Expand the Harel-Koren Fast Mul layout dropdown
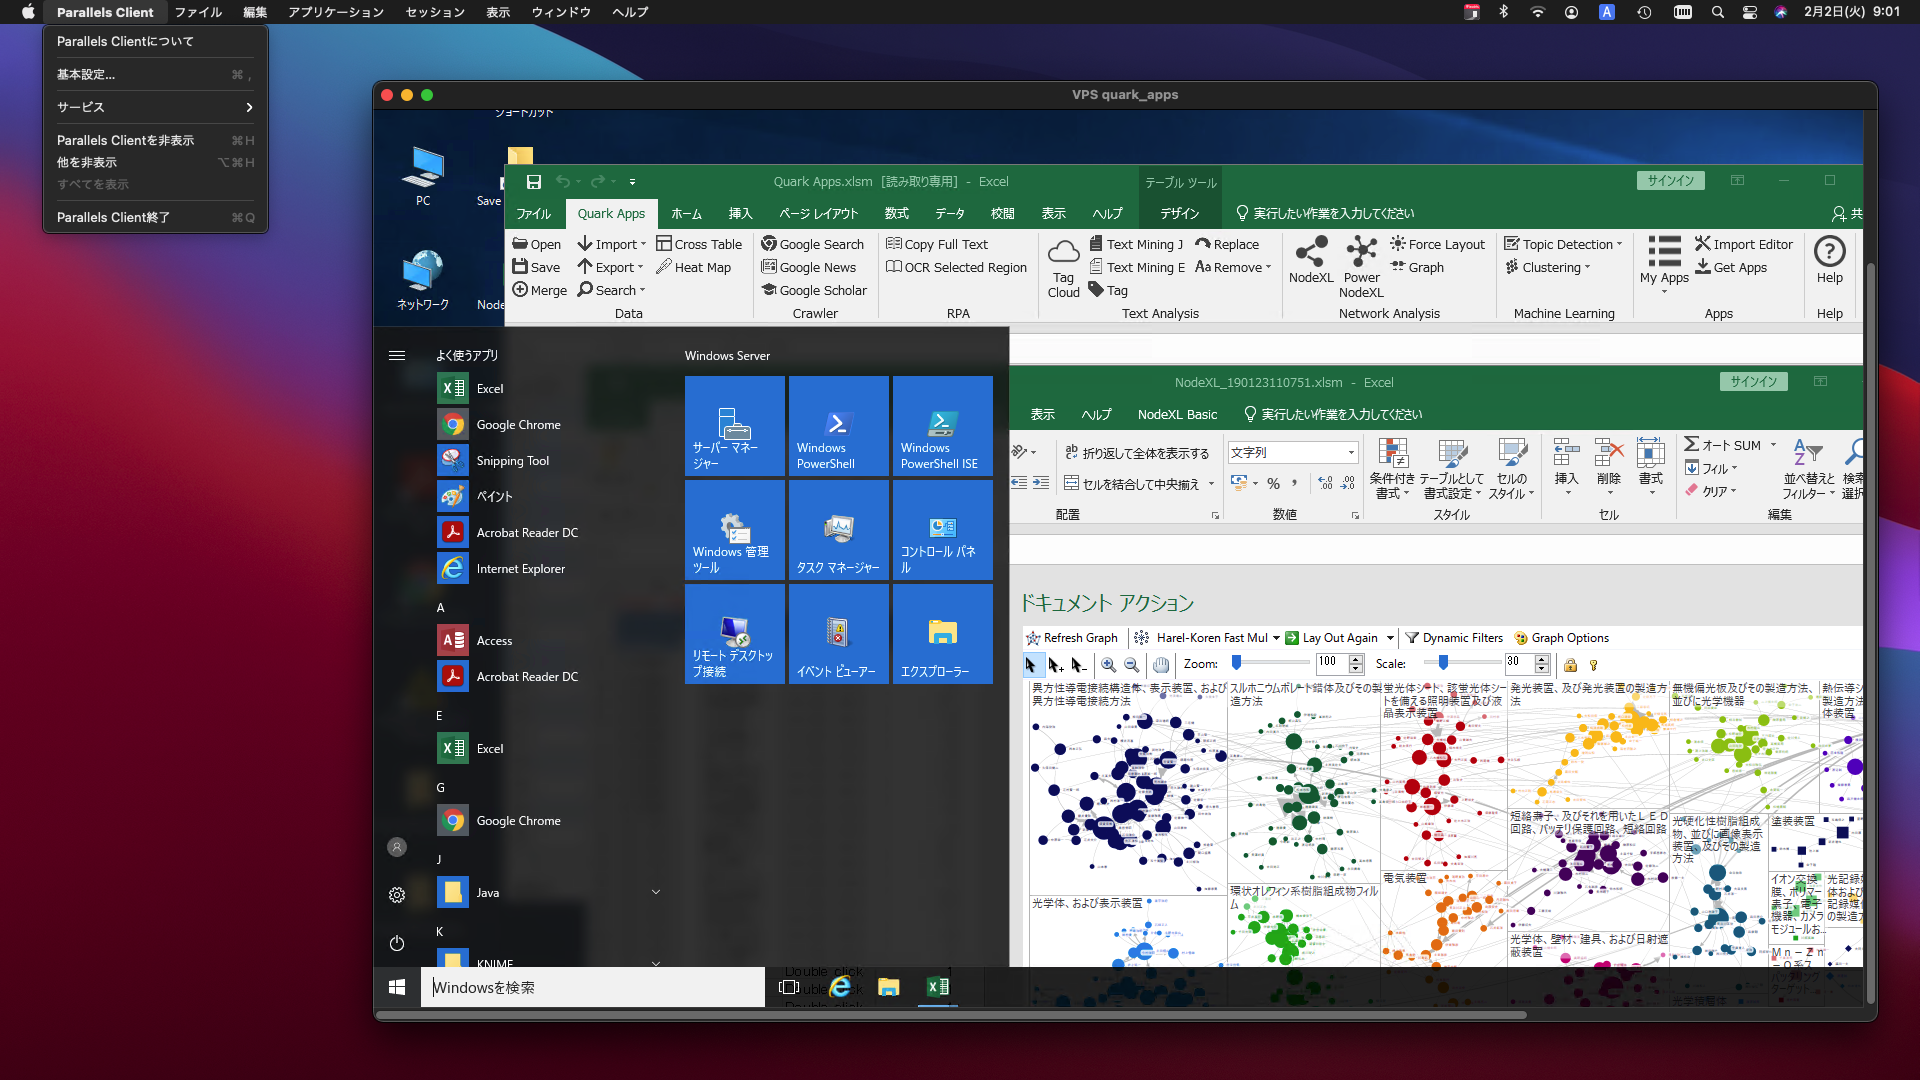This screenshot has height=1080, width=1920. [1276, 638]
